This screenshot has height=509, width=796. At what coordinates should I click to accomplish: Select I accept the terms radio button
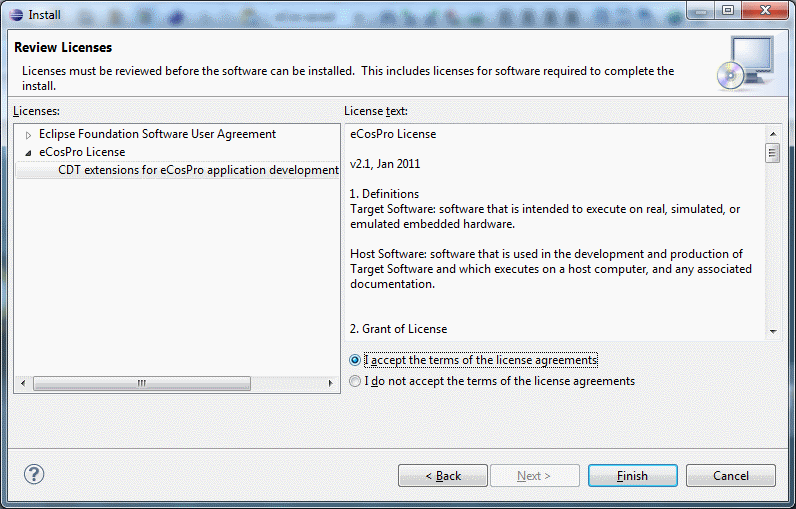(x=355, y=360)
